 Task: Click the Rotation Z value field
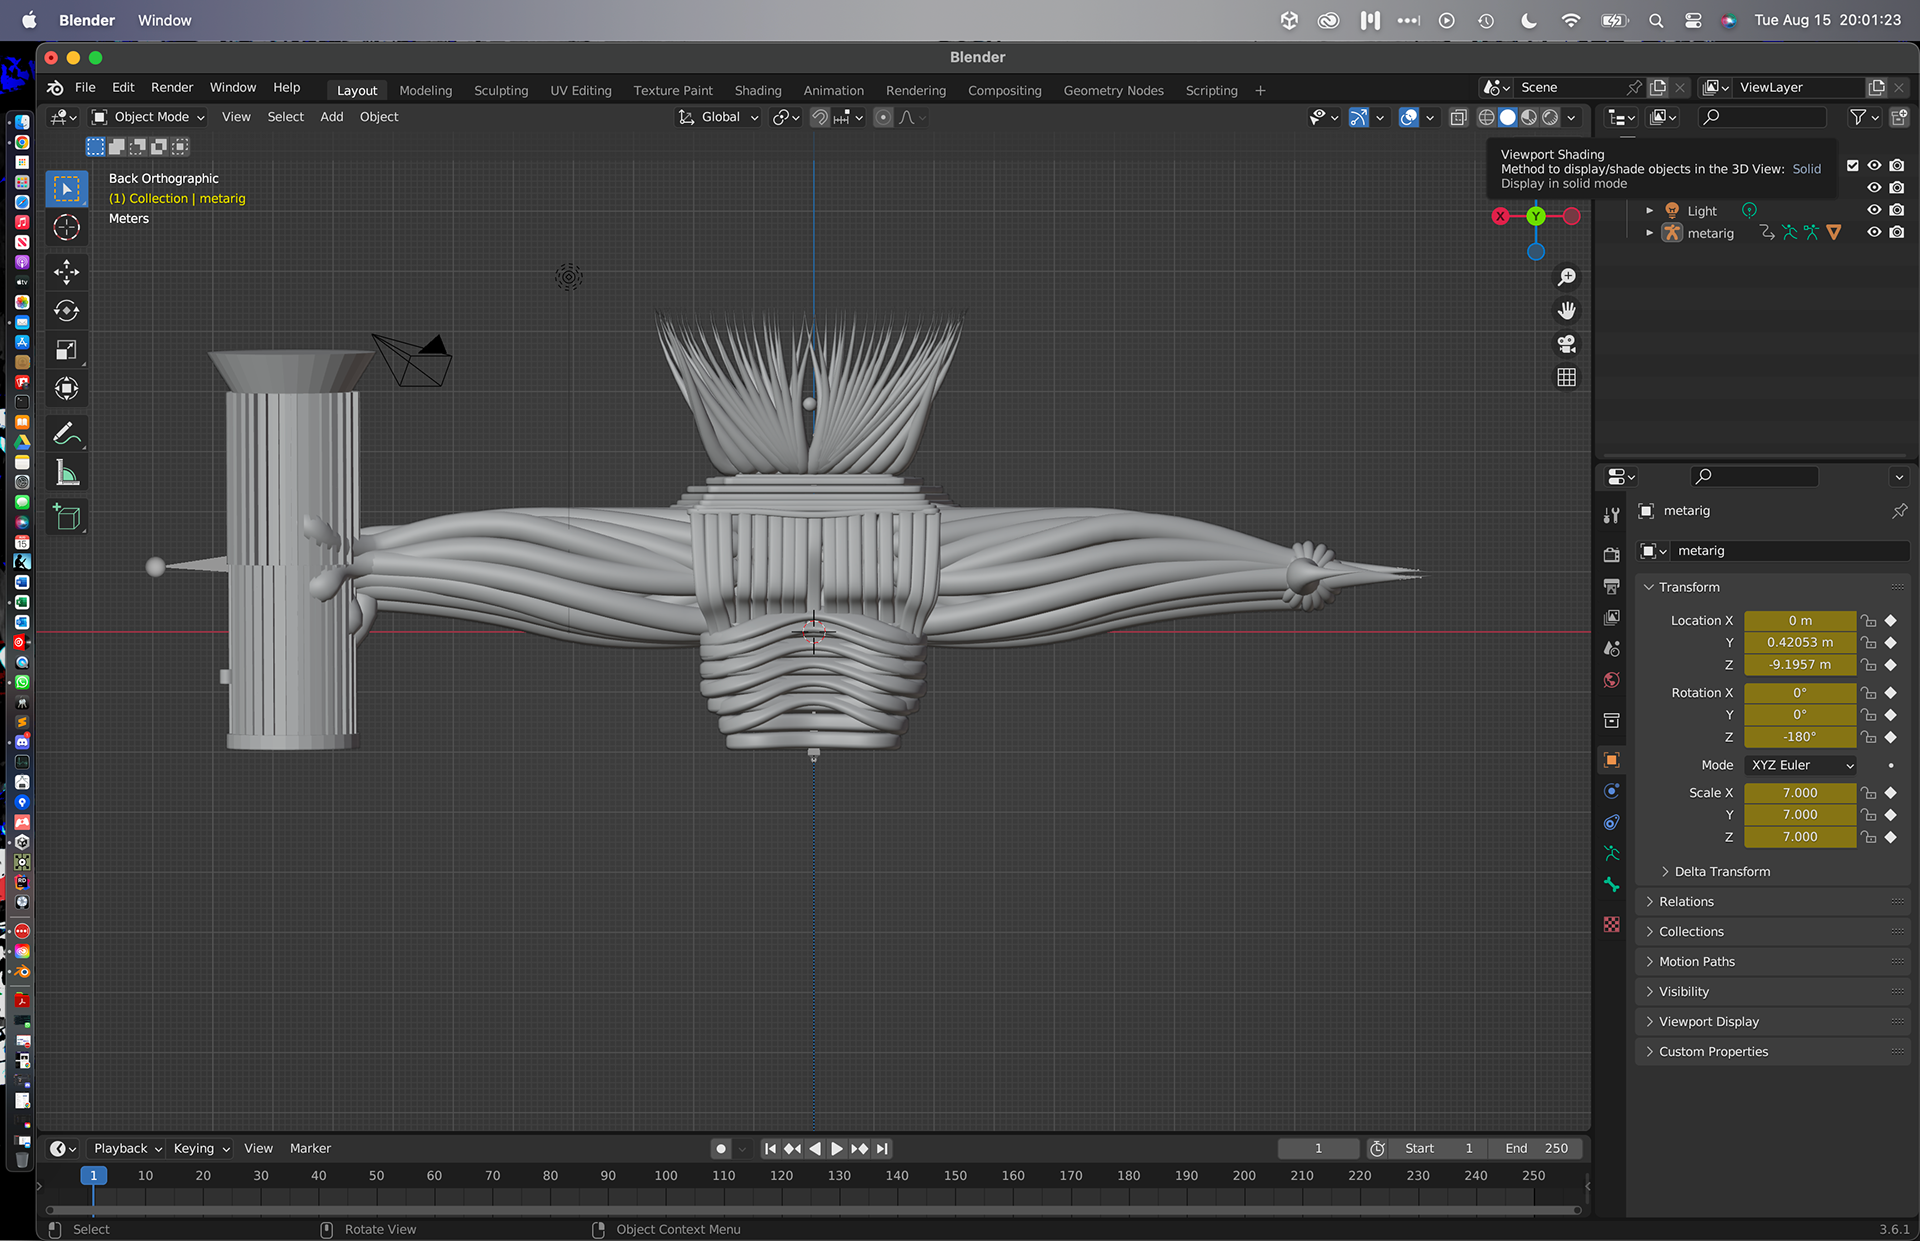pos(1800,737)
